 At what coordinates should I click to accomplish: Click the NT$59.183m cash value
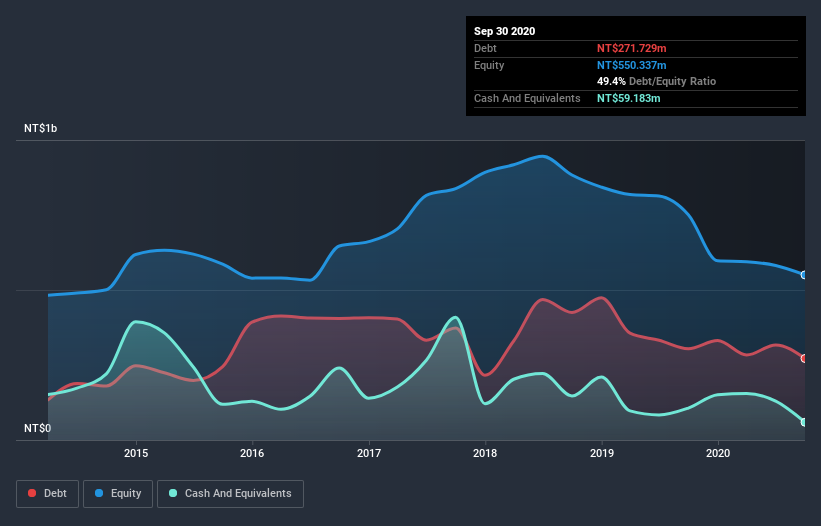tap(628, 98)
